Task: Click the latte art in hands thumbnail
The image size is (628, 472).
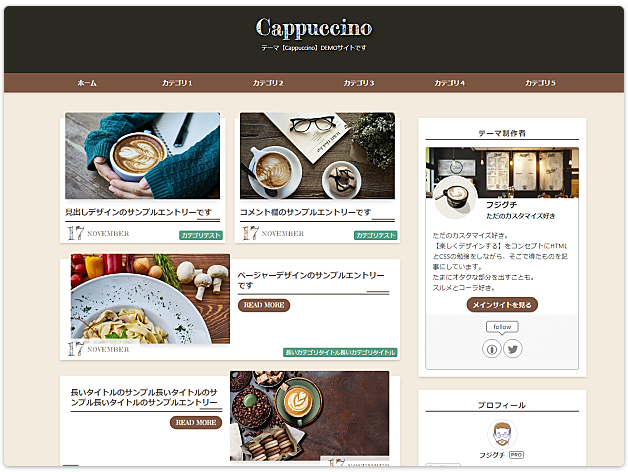Action: coord(143,156)
